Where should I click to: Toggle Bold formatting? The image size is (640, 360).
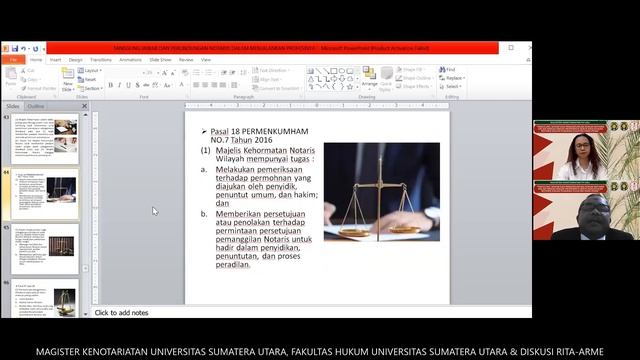[111, 85]
